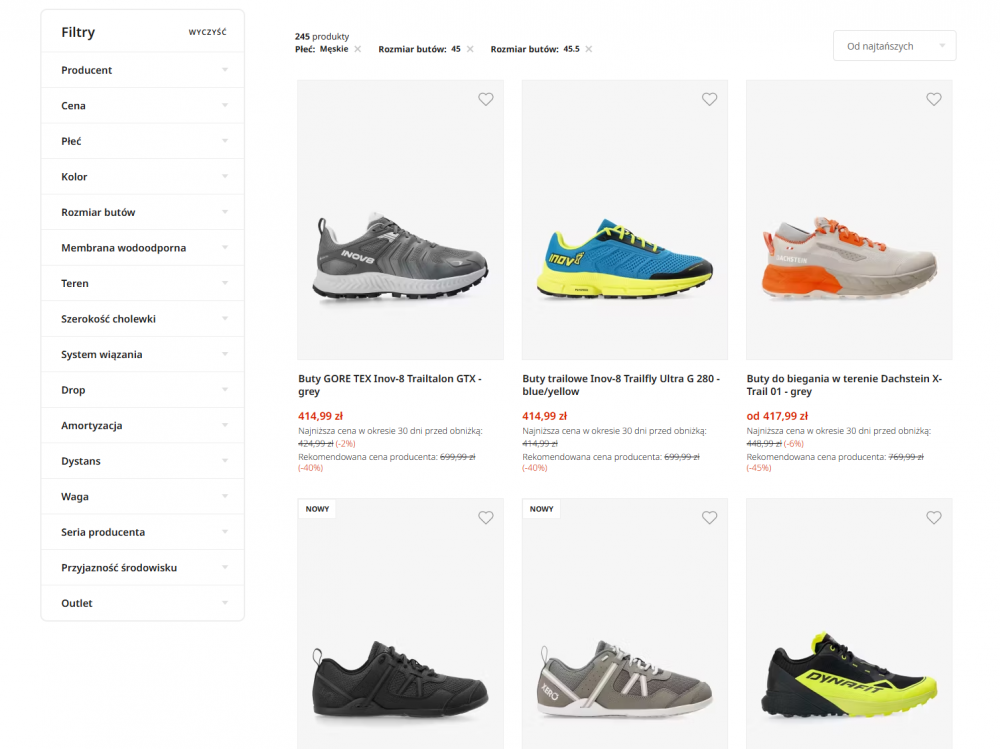Expand the Producent filter section
Image resolution: width=1000 pixels, height=749 pixels.
(143, 70)
